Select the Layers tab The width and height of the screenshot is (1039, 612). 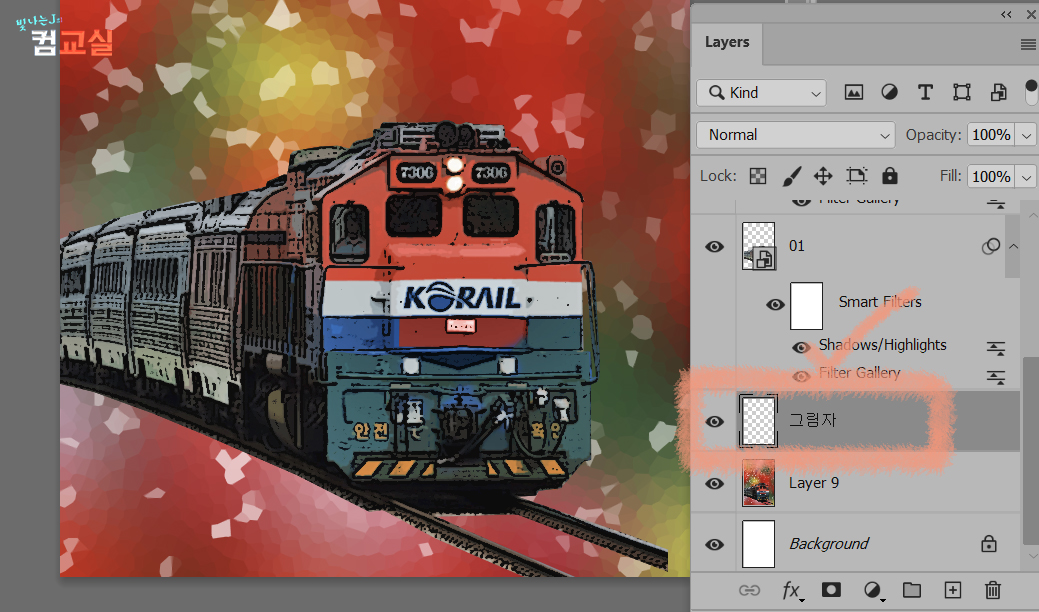[727, 42]
